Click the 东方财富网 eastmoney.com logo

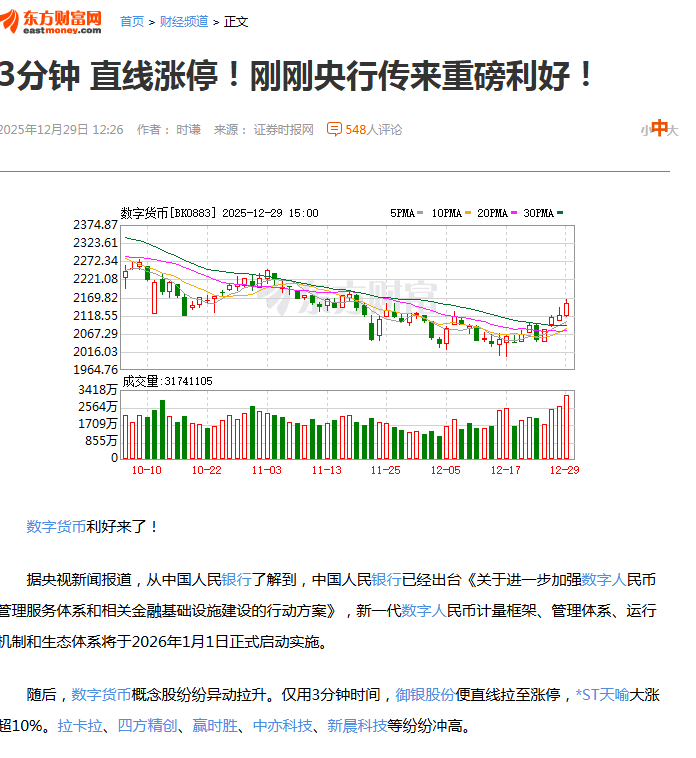click(x=51, y=22)
